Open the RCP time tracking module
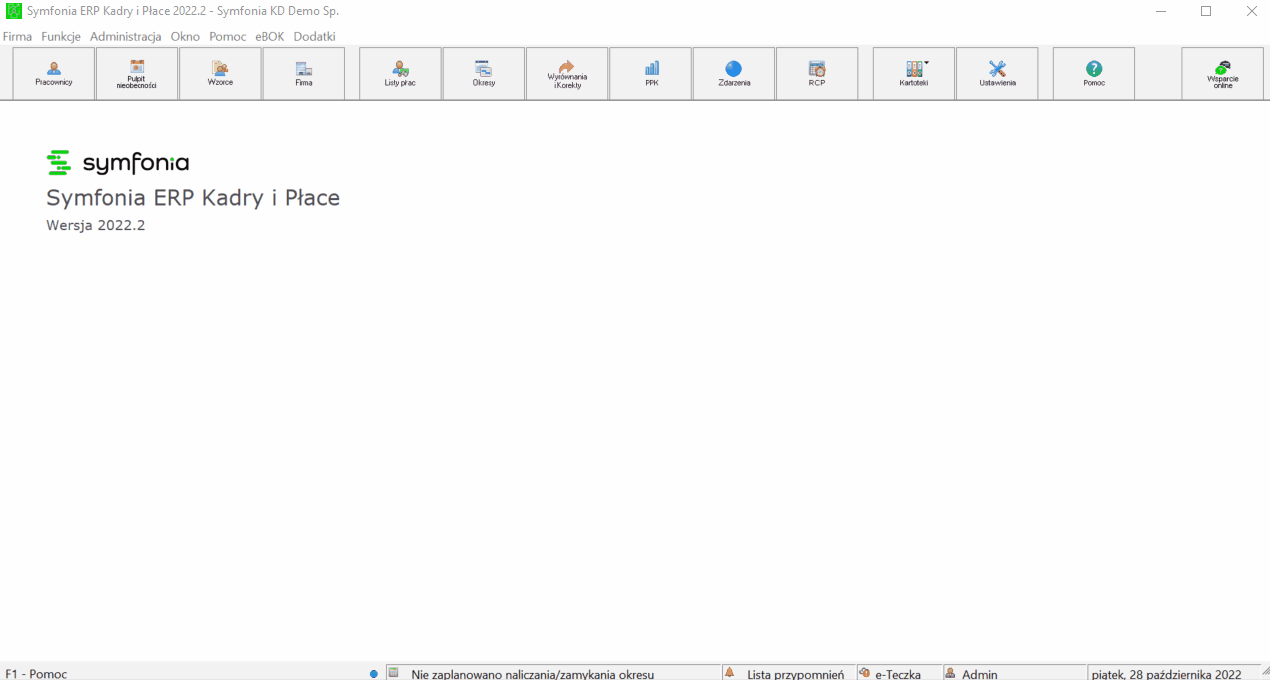This screenshot has height=680, width=1270. 817,73
